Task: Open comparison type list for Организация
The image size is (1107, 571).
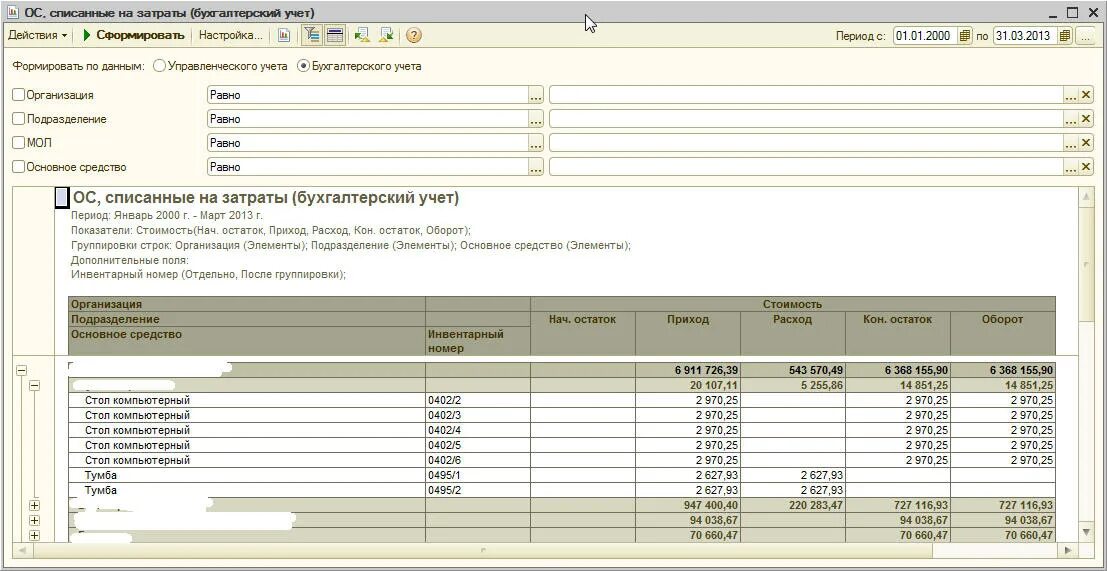Action: (x=536, y=95)
